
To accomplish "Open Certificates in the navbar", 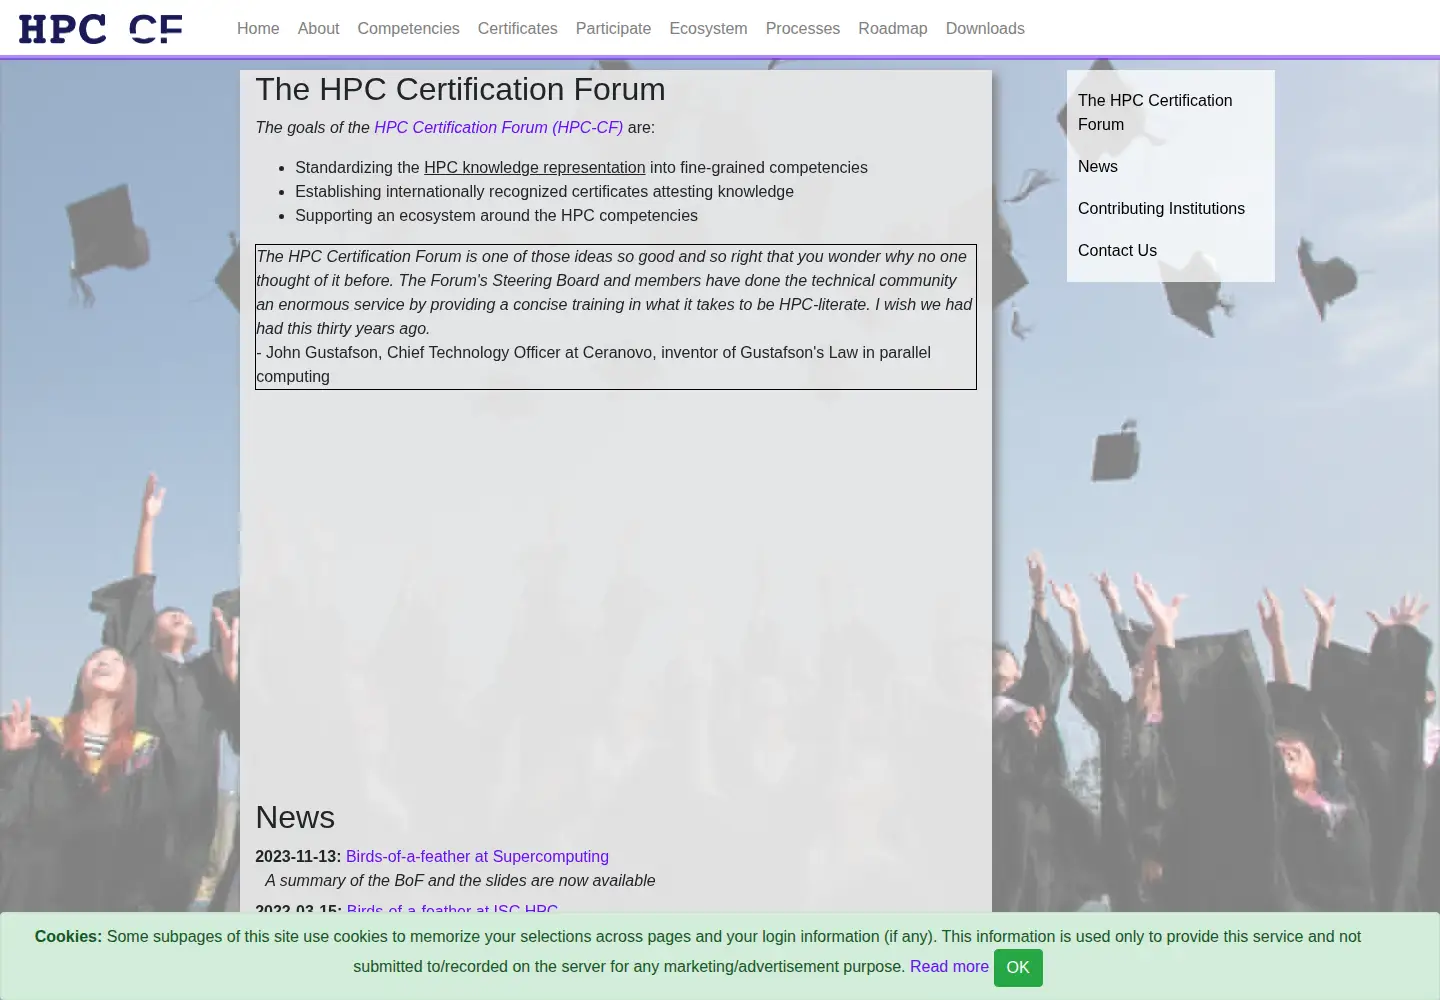I will click(517, 29).
